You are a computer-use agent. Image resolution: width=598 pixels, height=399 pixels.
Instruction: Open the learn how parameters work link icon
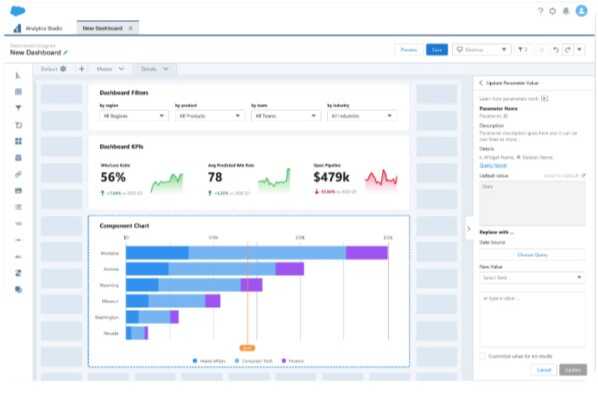tap(545, 99)
